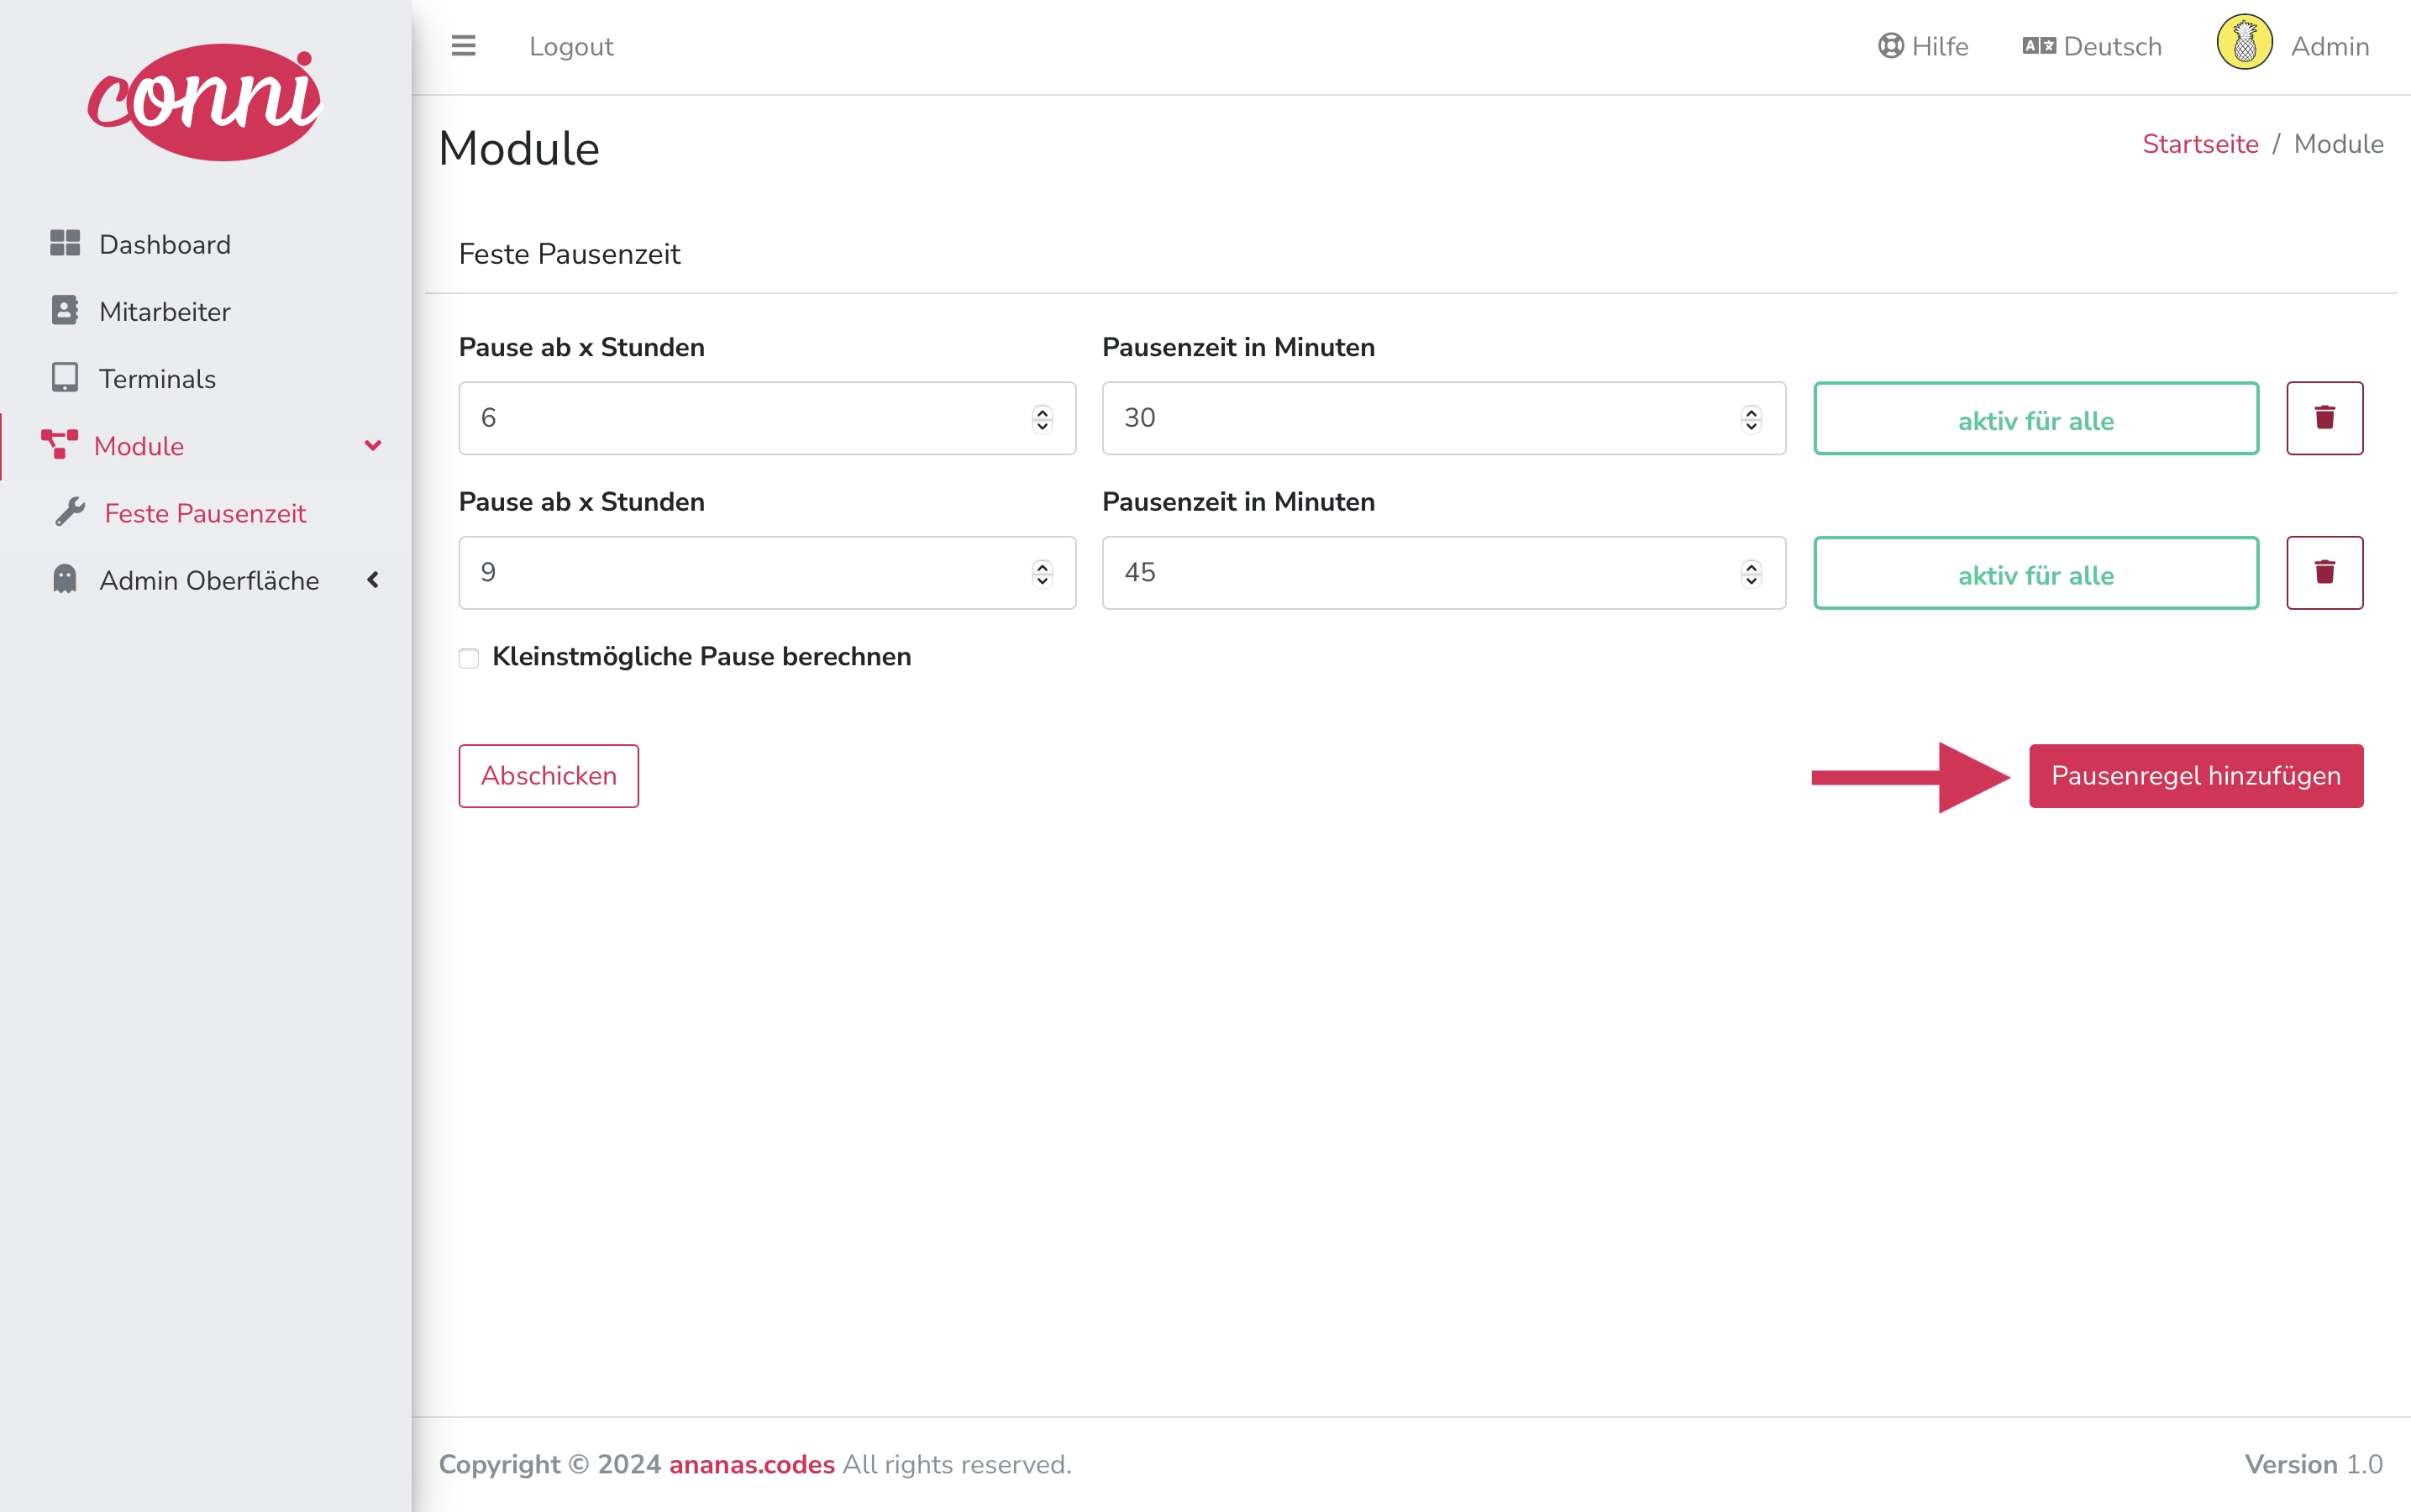This screenshot has width=2411, height=1512.
Task: Open Feste Pausenzeit submenu item
Action: pos(205,513)
